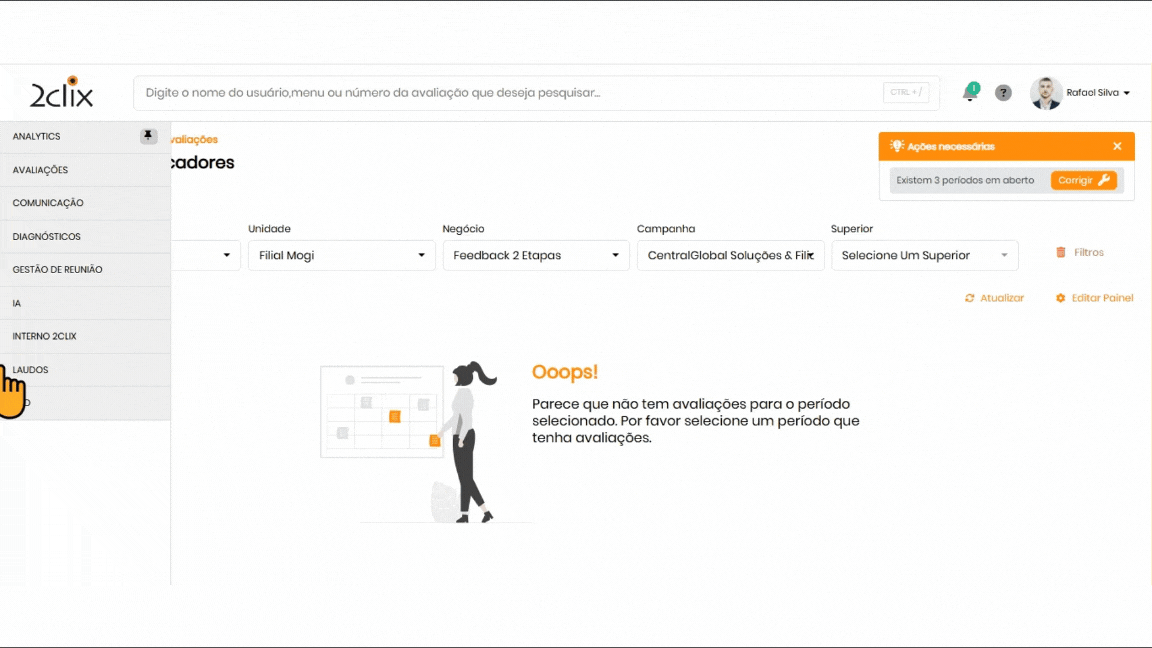
Task: Open the help question mark icon
Action: (1003, 93)
